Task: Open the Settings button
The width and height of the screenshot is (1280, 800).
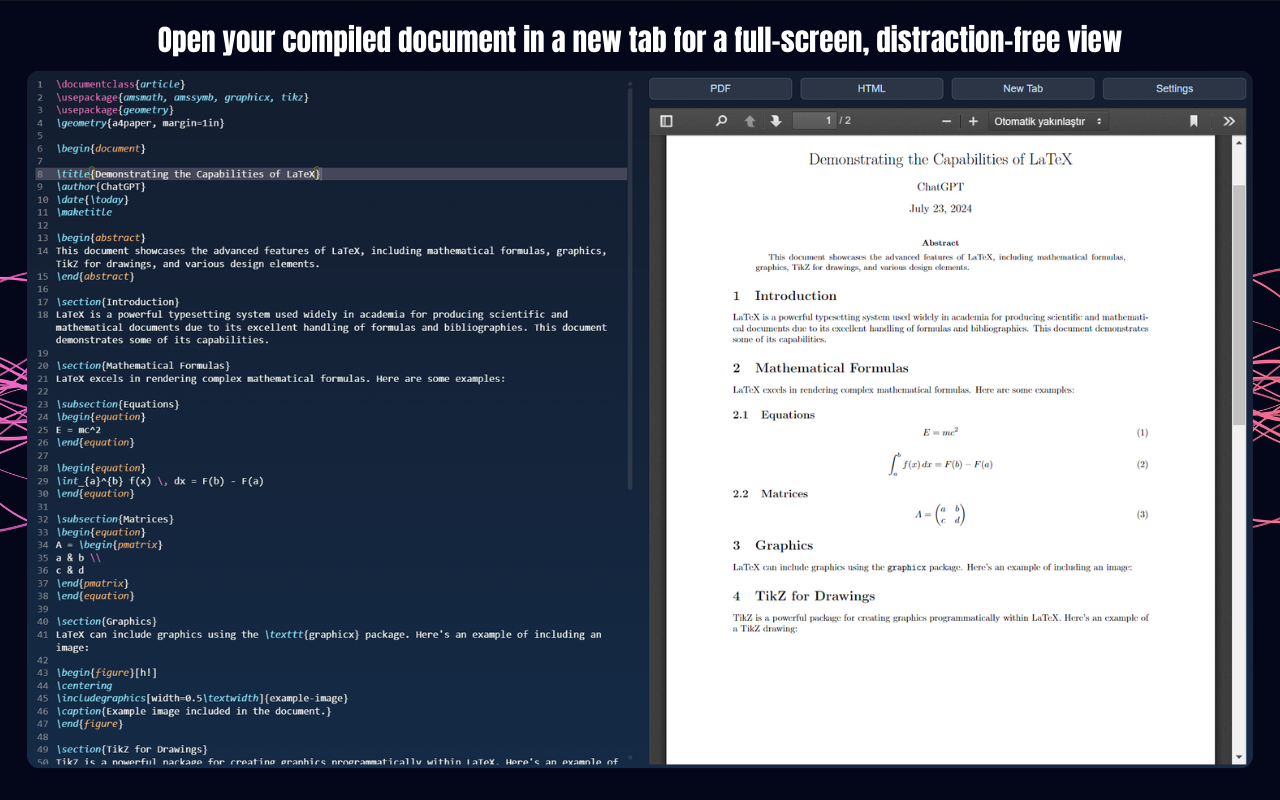Action: [1174, 89]
